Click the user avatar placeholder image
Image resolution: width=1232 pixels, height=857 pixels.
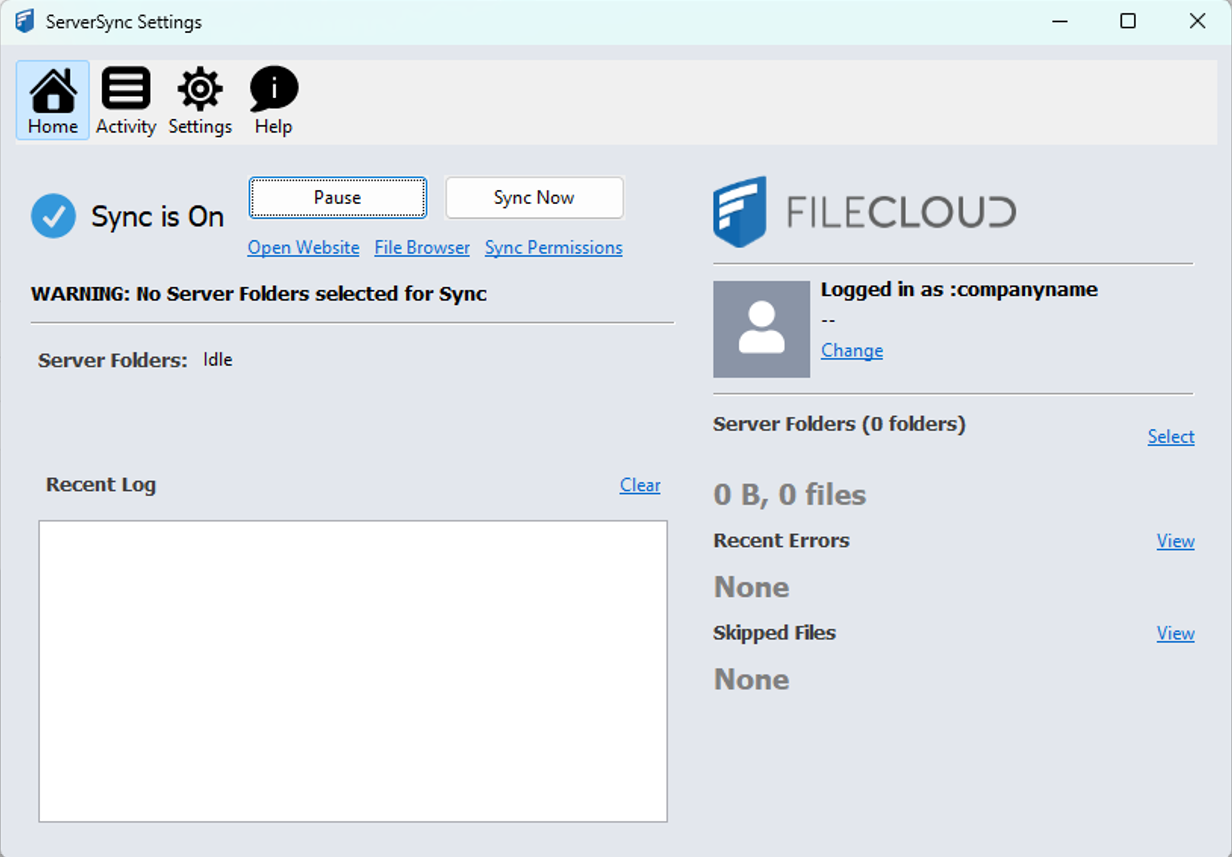[x=762, y=329]
